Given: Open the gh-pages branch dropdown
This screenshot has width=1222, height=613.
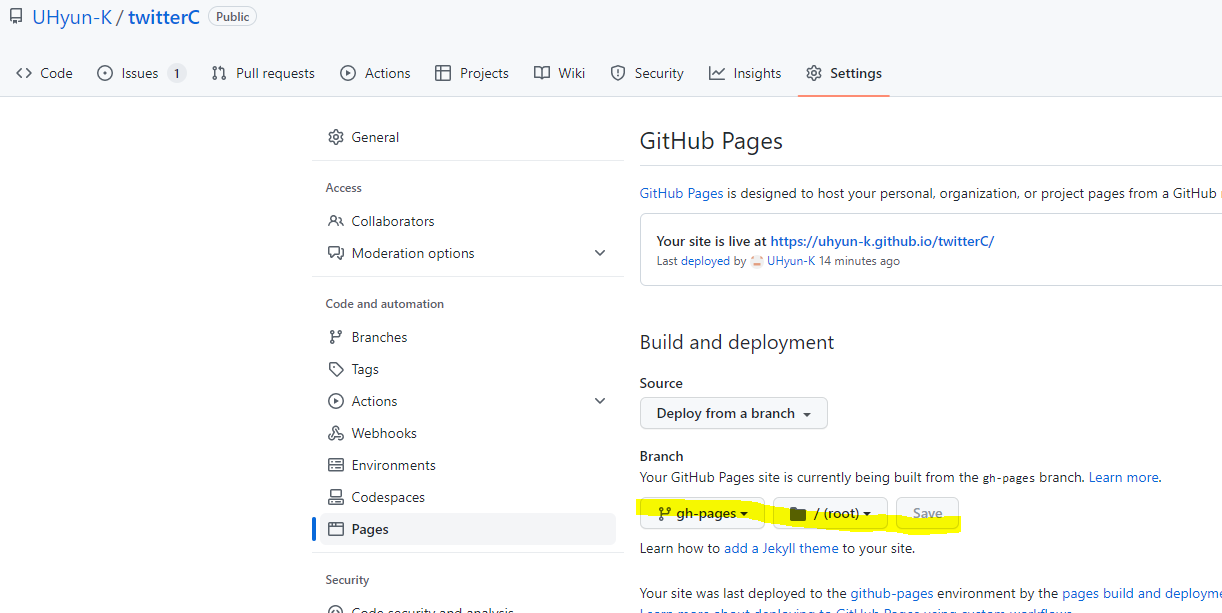Looking at the screenshot, I should 702,513.
